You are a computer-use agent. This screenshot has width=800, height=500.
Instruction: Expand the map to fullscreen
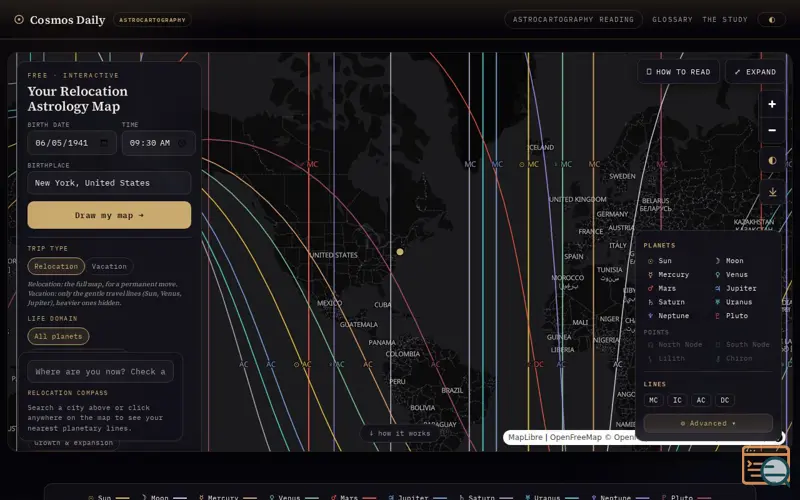point(755,72)
